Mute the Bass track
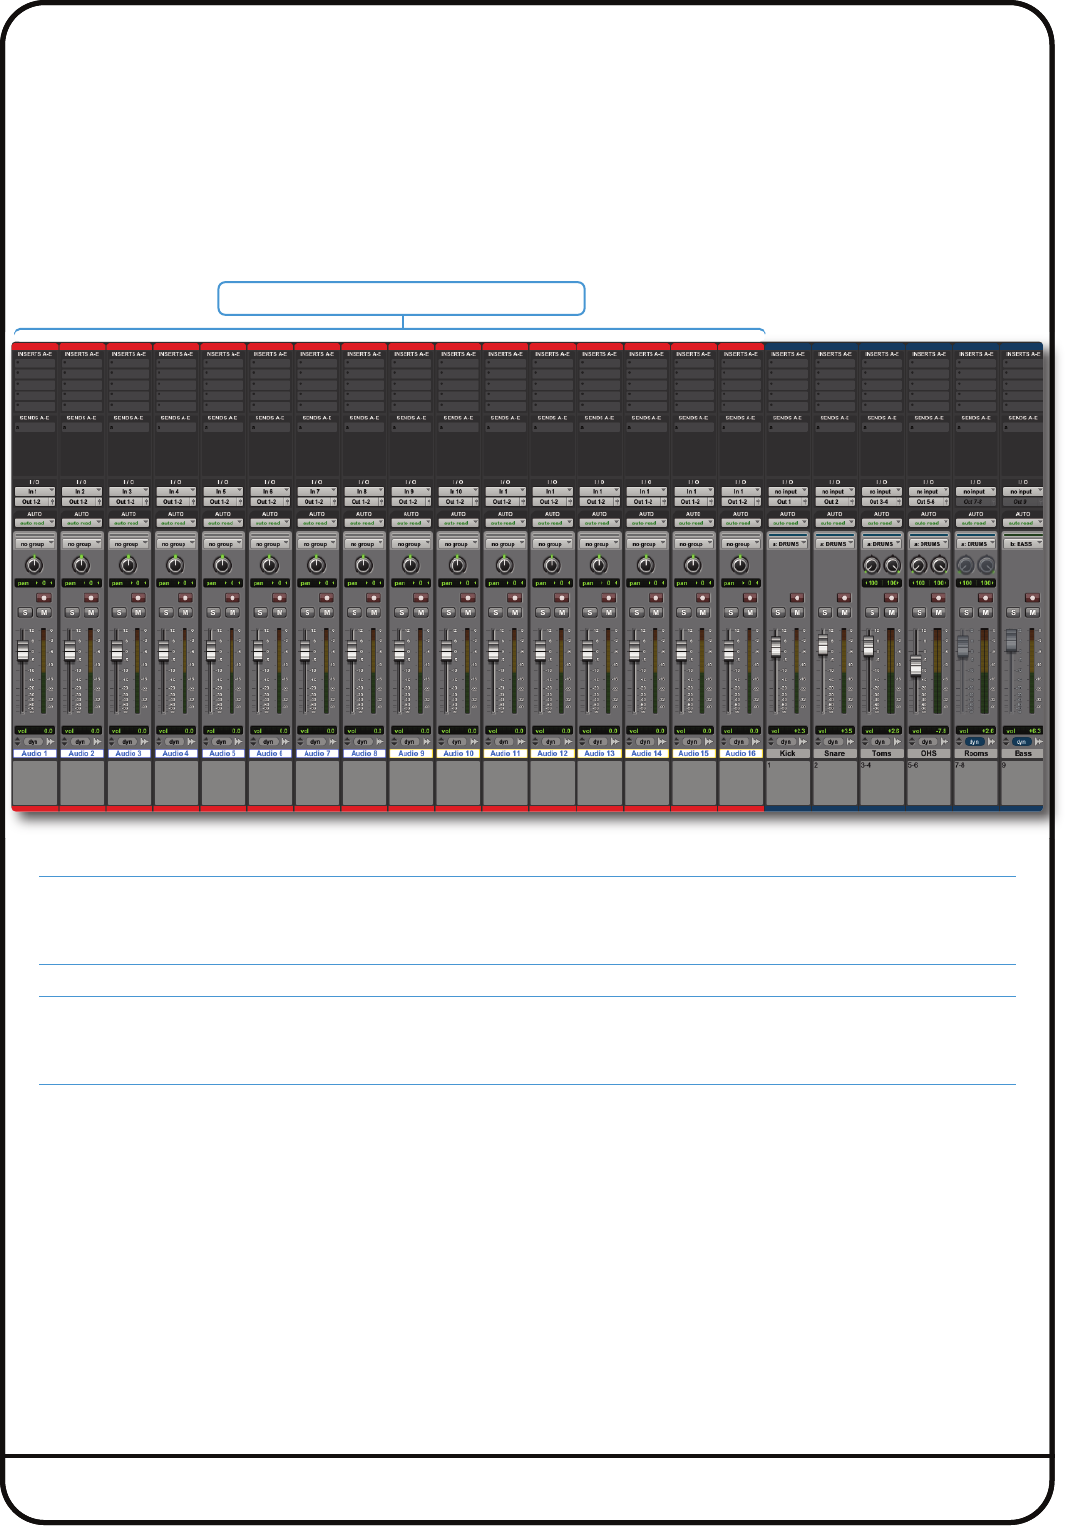This screenshot has height=1526, width=1069. (x=1032, y=612)
